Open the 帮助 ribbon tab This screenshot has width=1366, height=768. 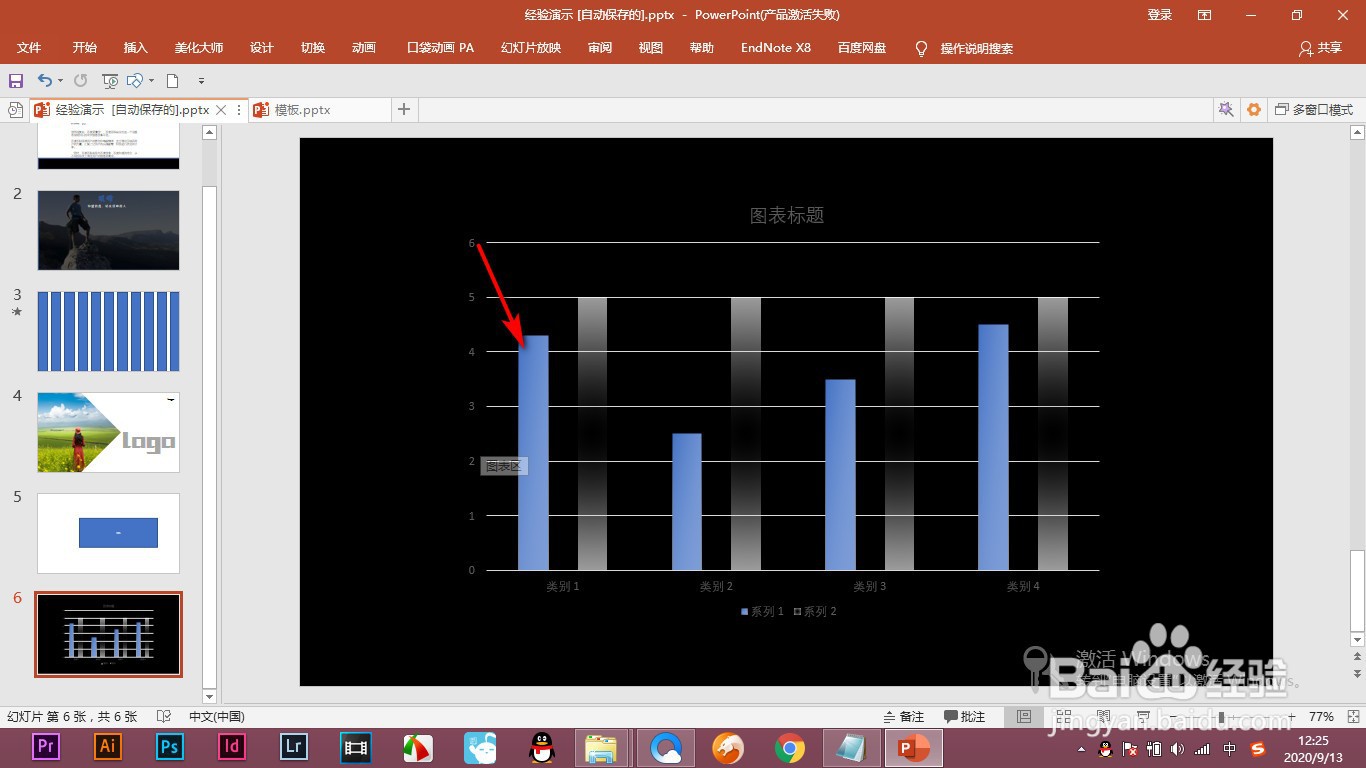pyautogui.click(x=702, y=48)
